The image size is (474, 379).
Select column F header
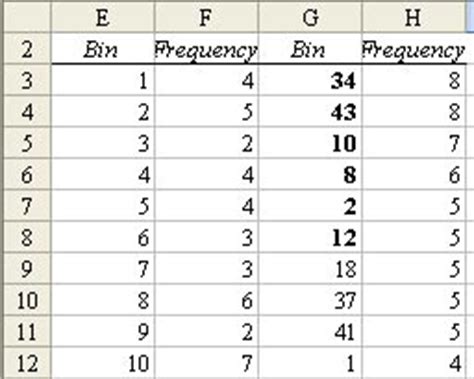pos(206,17)
